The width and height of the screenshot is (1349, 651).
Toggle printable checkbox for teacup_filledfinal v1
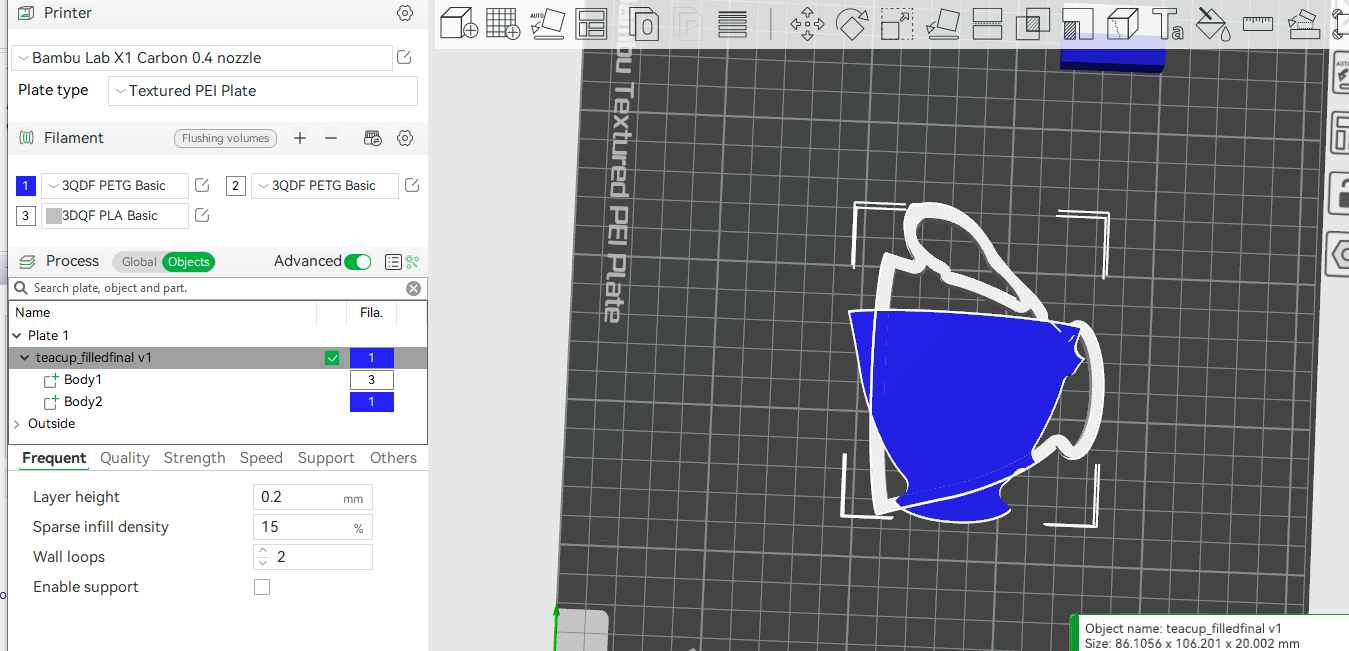tap(332, 358)
